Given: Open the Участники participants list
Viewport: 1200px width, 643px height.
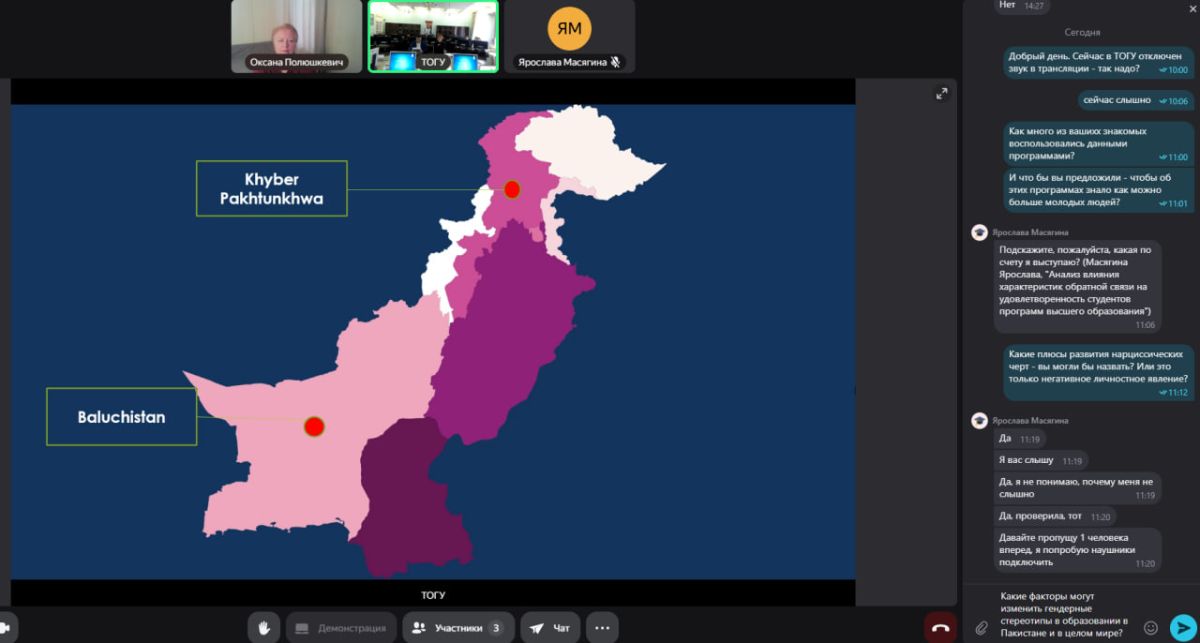Looking at the screenshot, I should (458, 628).
